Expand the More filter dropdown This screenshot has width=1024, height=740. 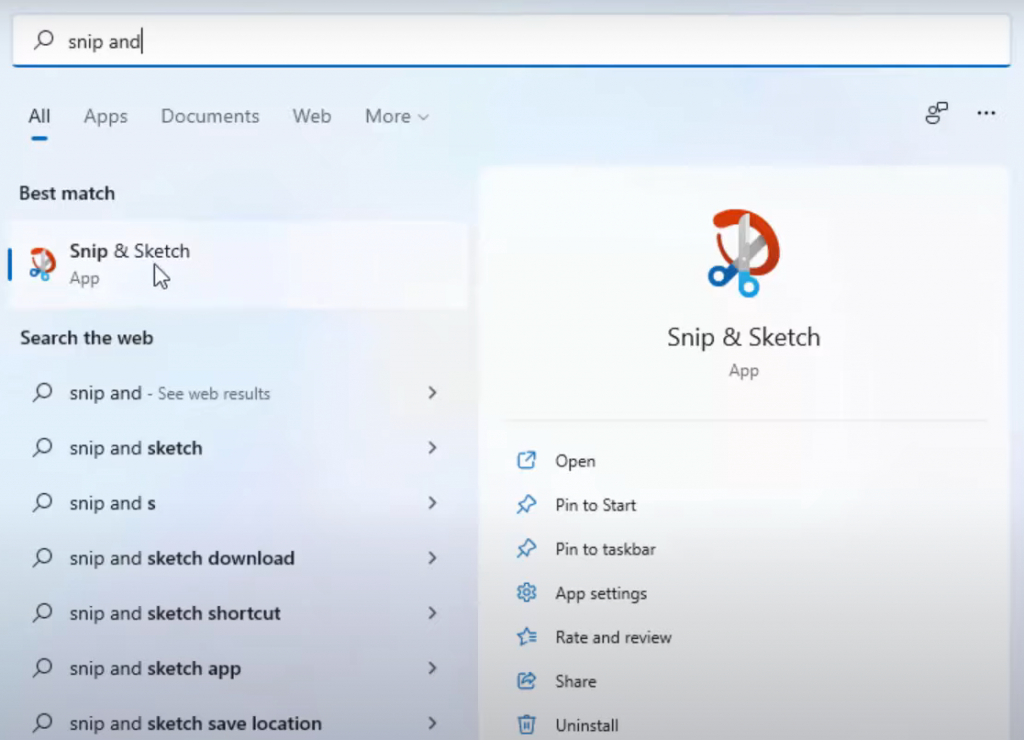tap(396, 117)
